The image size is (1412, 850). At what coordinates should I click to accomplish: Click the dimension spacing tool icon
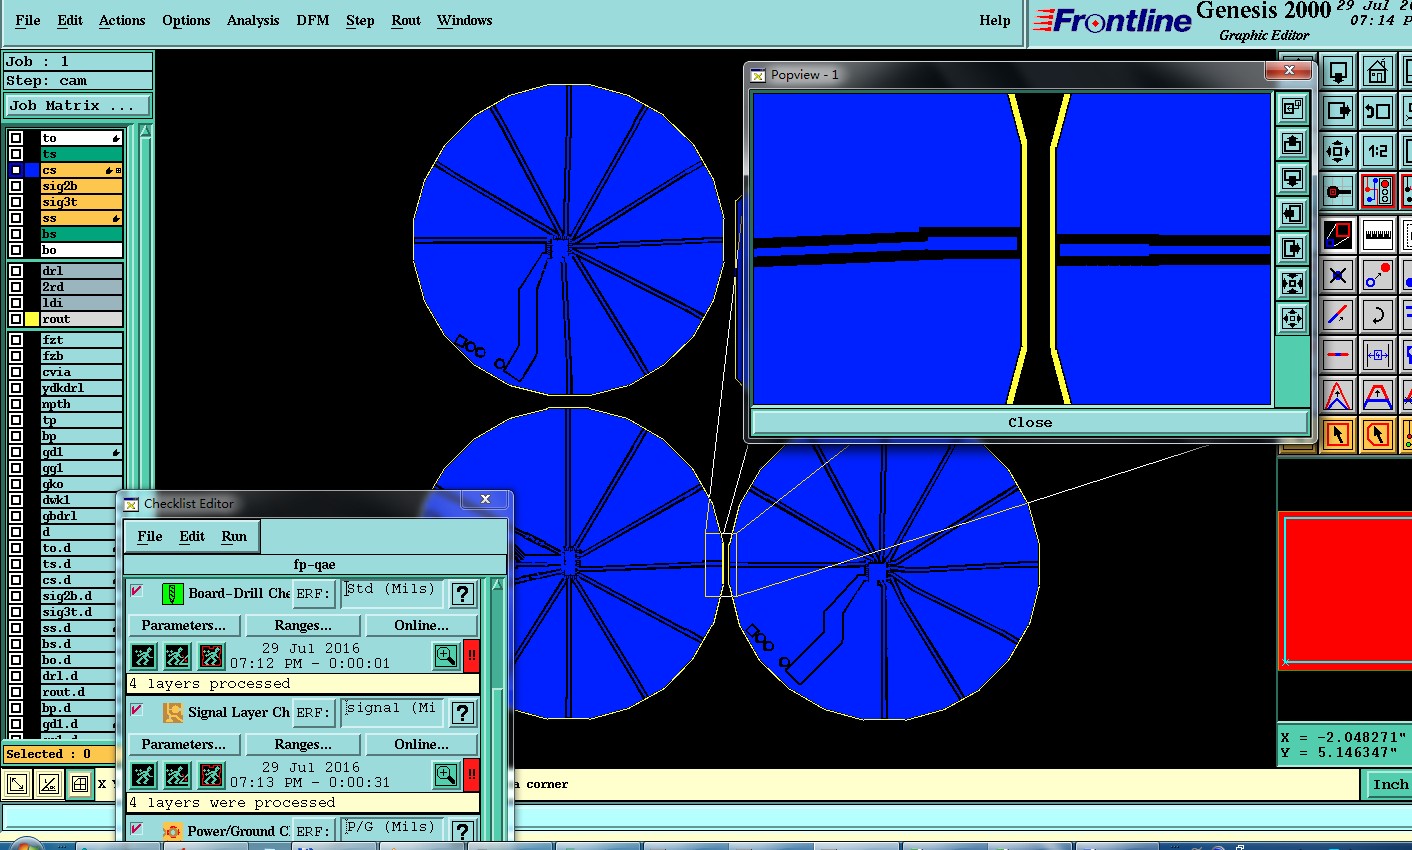(1378, 355)
